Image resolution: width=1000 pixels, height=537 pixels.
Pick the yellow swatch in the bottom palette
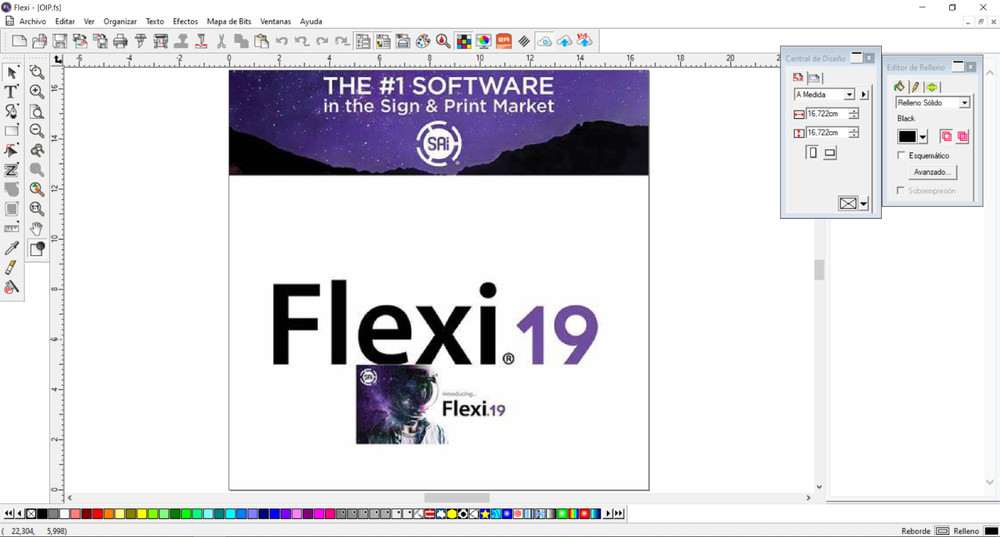click(x=142, y=513)
